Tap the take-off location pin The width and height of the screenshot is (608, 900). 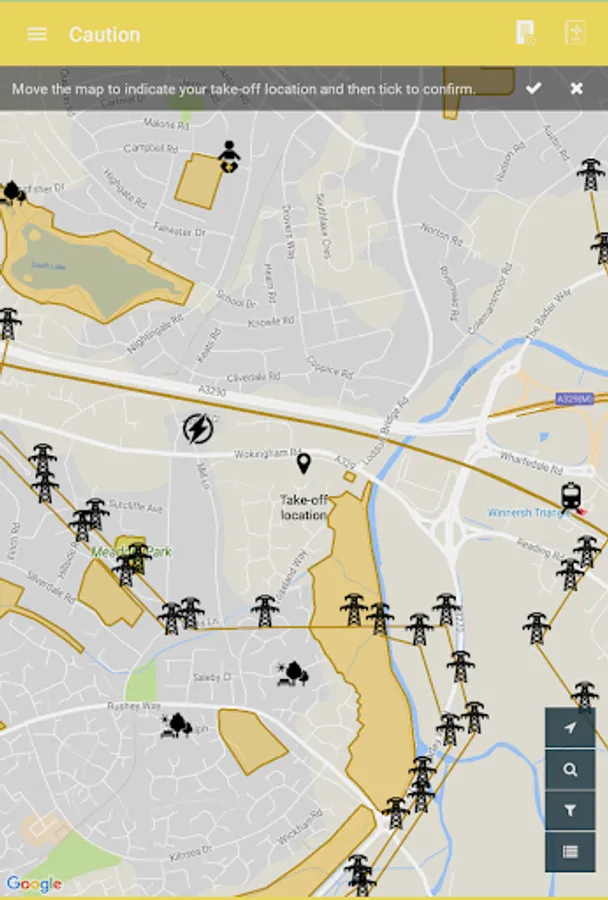pyautogui.click(x=304, y=463)
